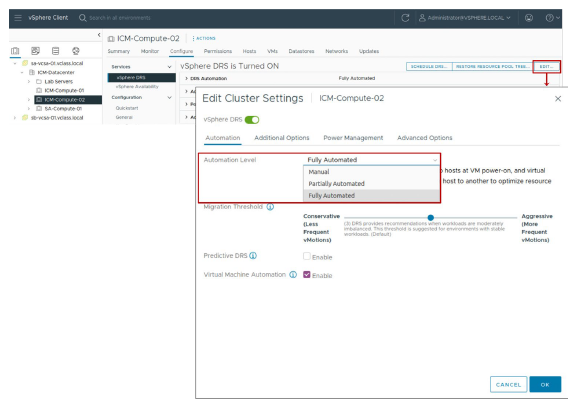Open the Updates tab
579x408 pixels.
coord(369,51)
